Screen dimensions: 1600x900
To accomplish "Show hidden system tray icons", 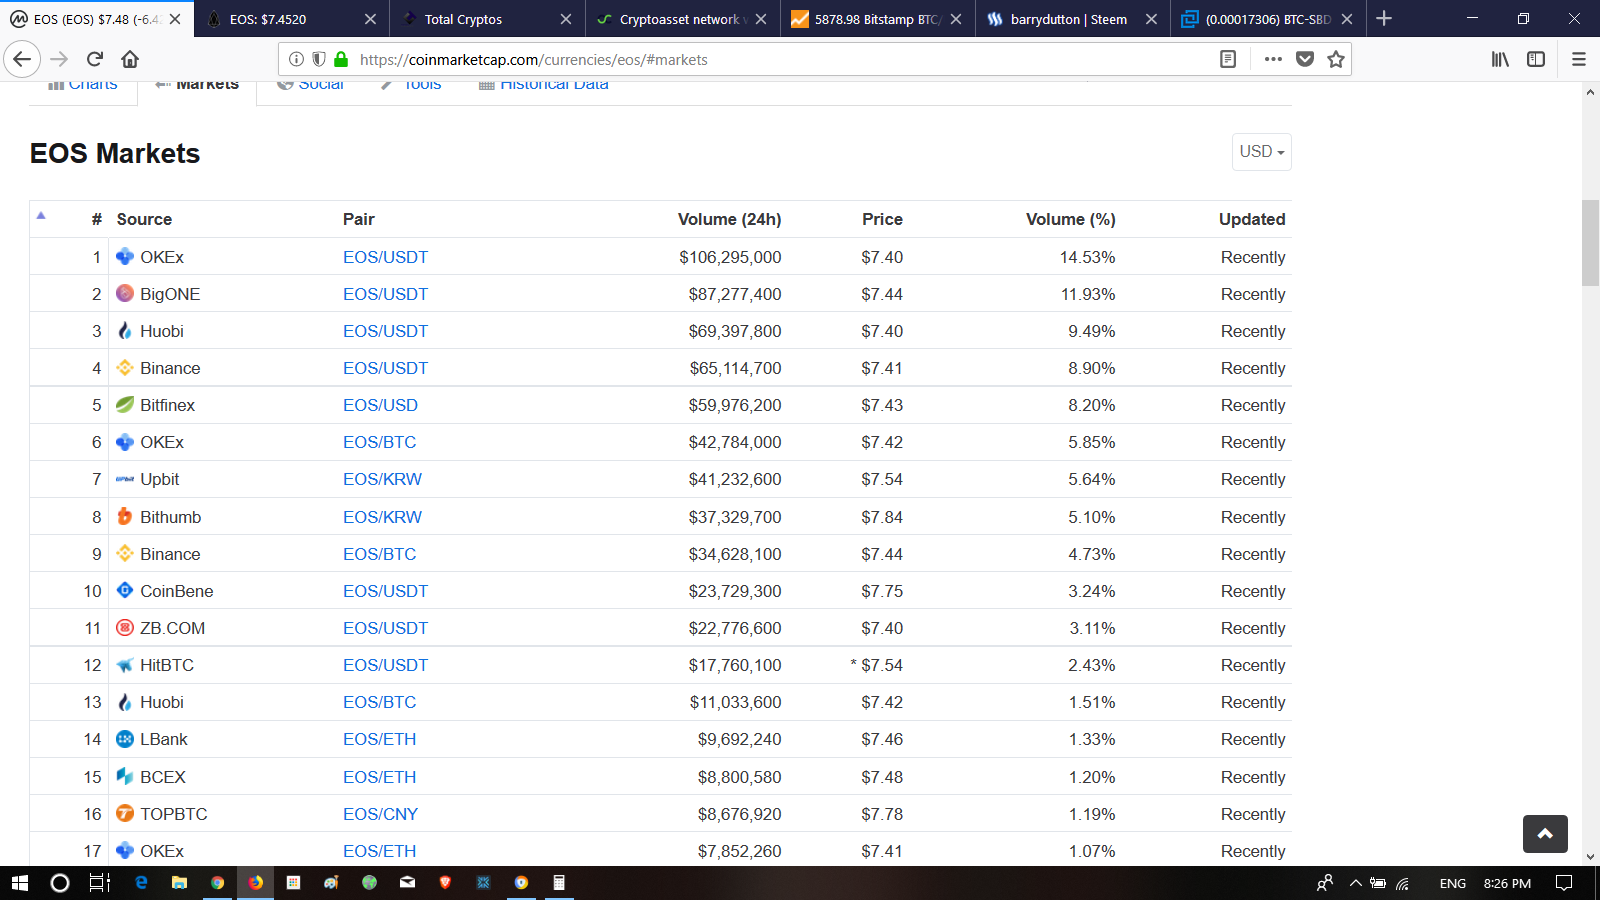I will 1356,883.
